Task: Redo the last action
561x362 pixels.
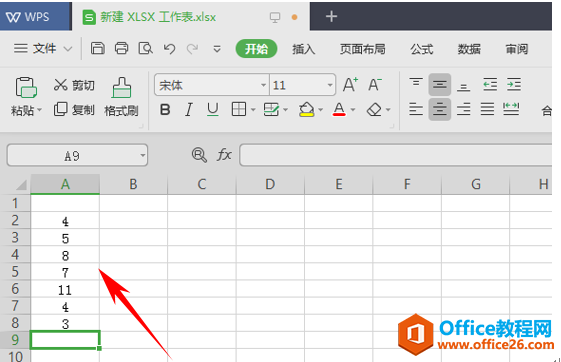Action: click(x=192, y=49)
